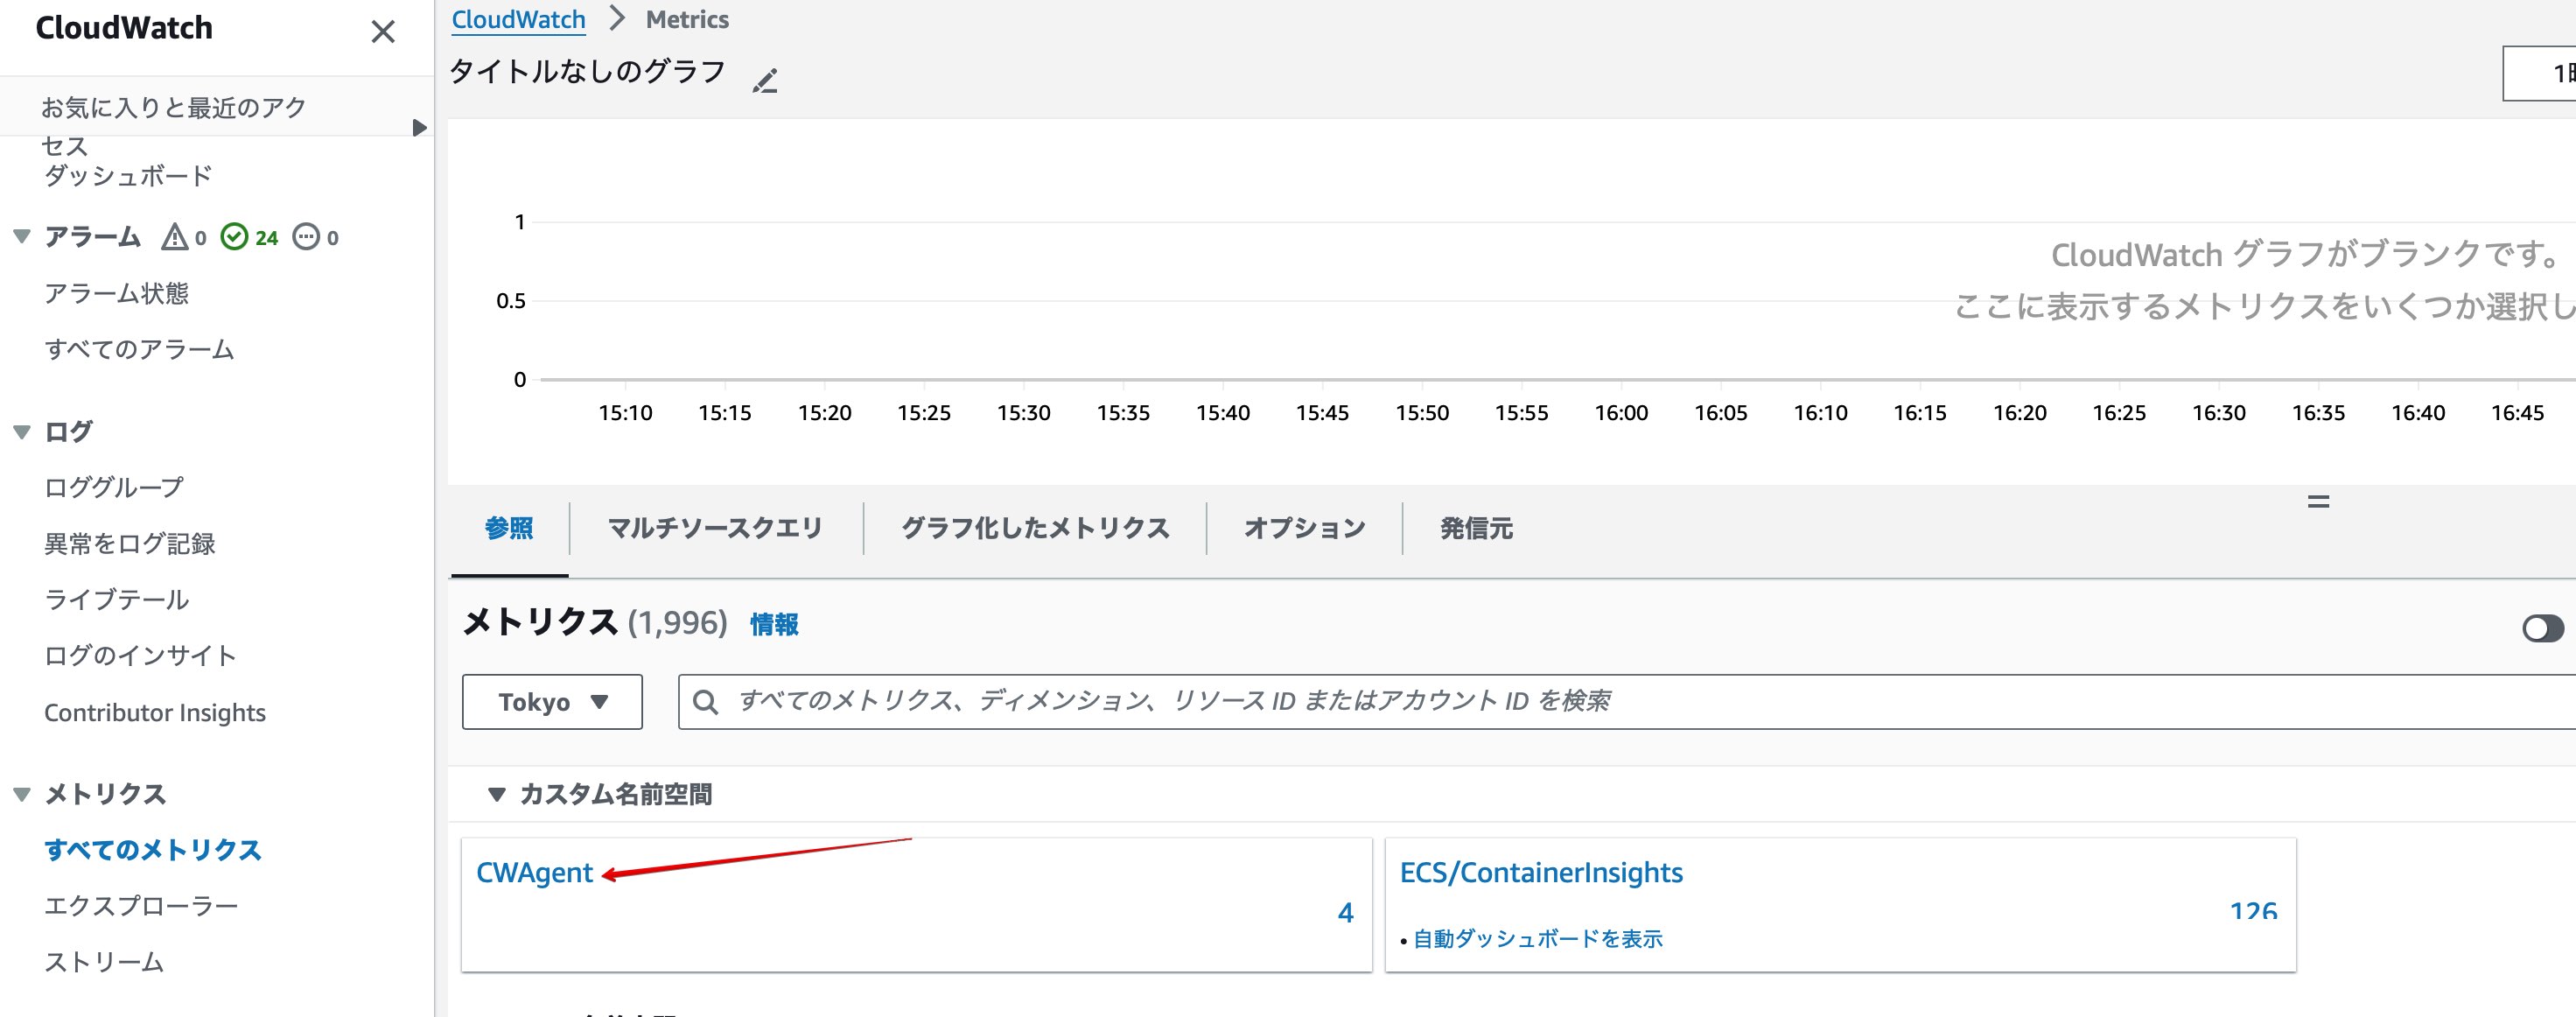Click the CWAgent metric count 4

click(1345, 912)
